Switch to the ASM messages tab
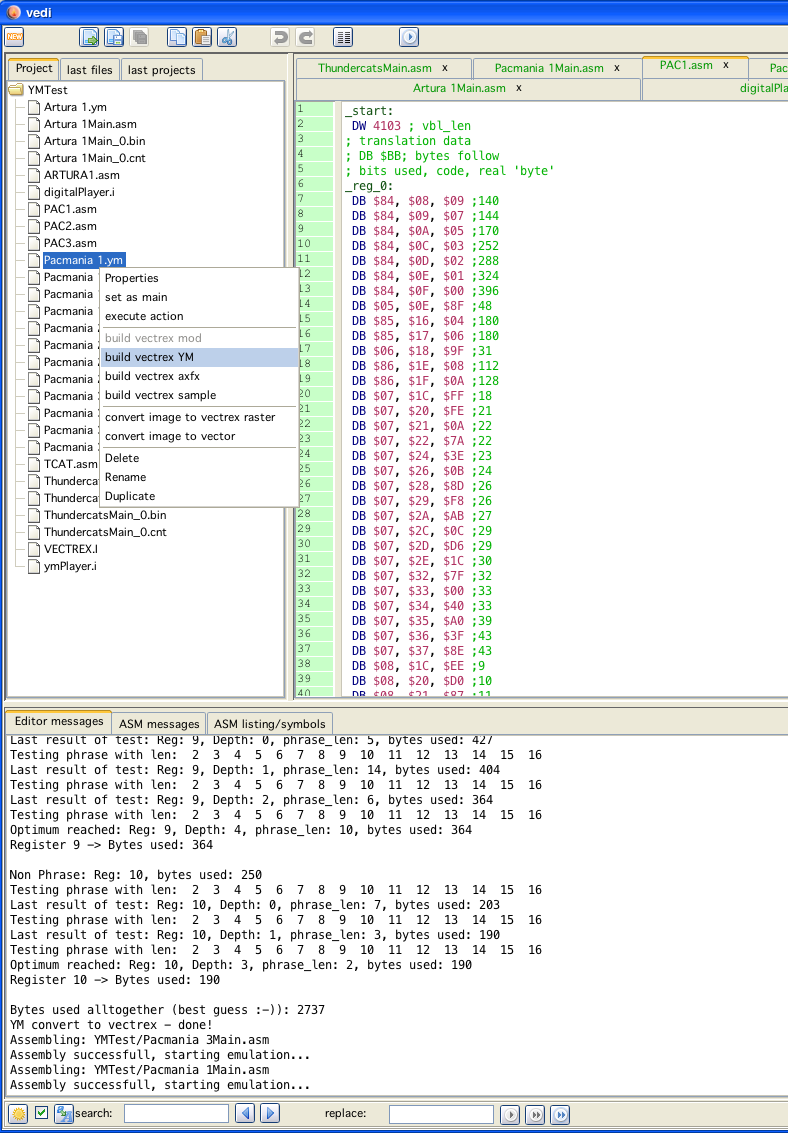Screen dimensions: 788x1146 click(159, 723)
